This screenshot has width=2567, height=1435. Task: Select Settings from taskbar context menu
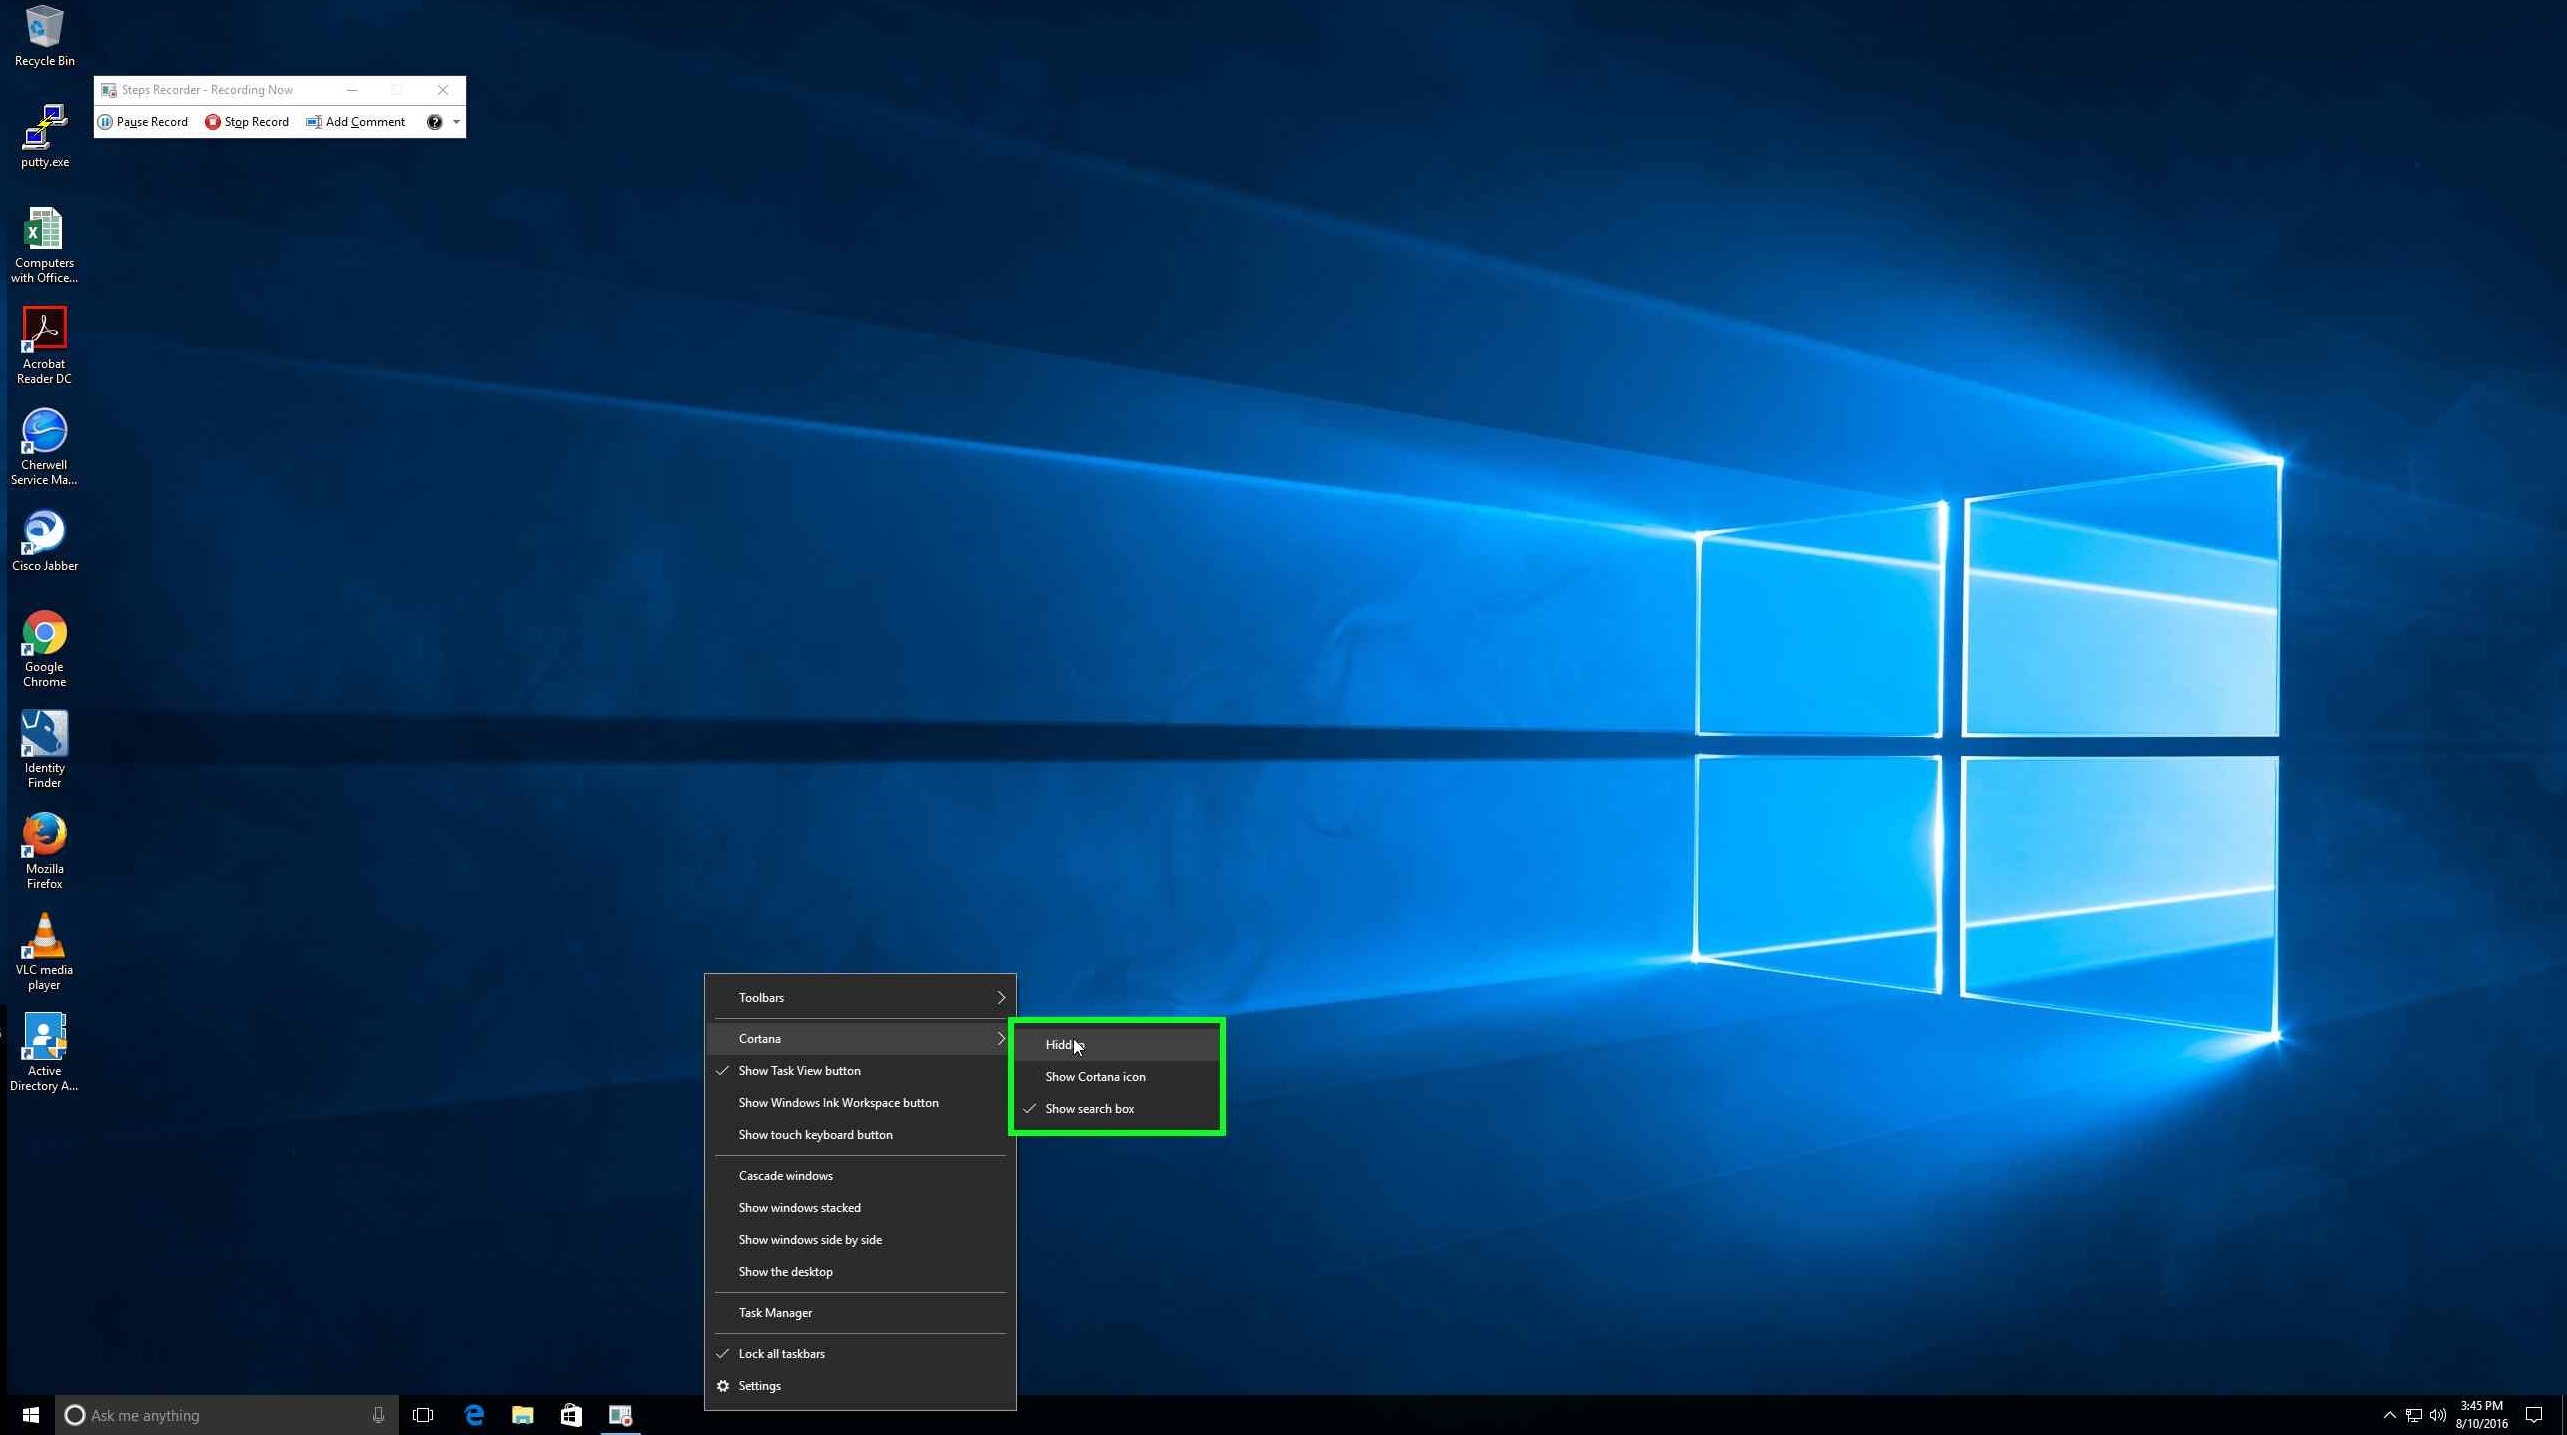(x=760, y=1386)
